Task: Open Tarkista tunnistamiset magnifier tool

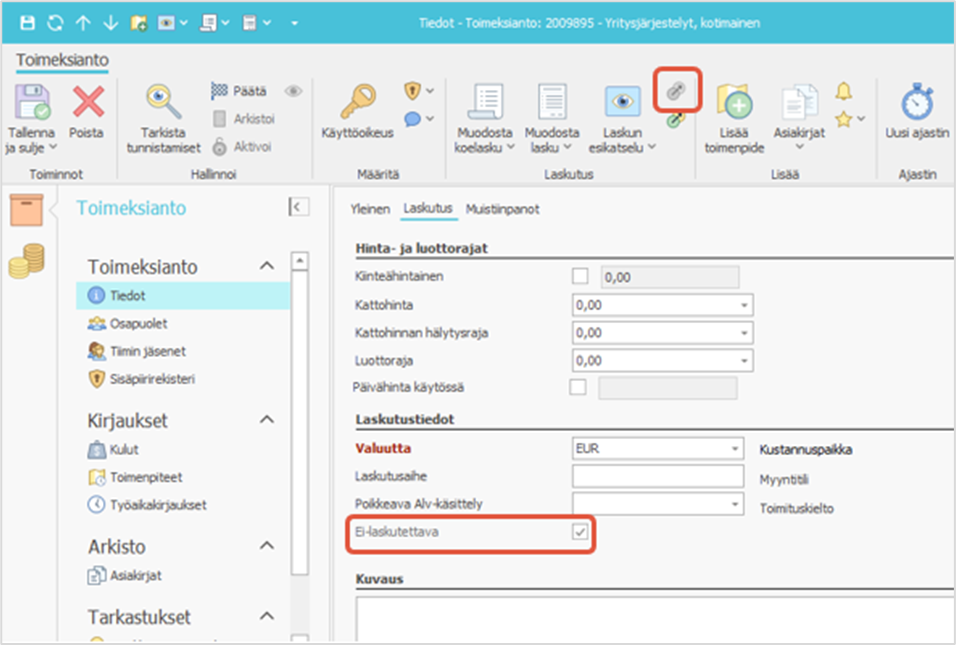Action: (x=162, y=102)
